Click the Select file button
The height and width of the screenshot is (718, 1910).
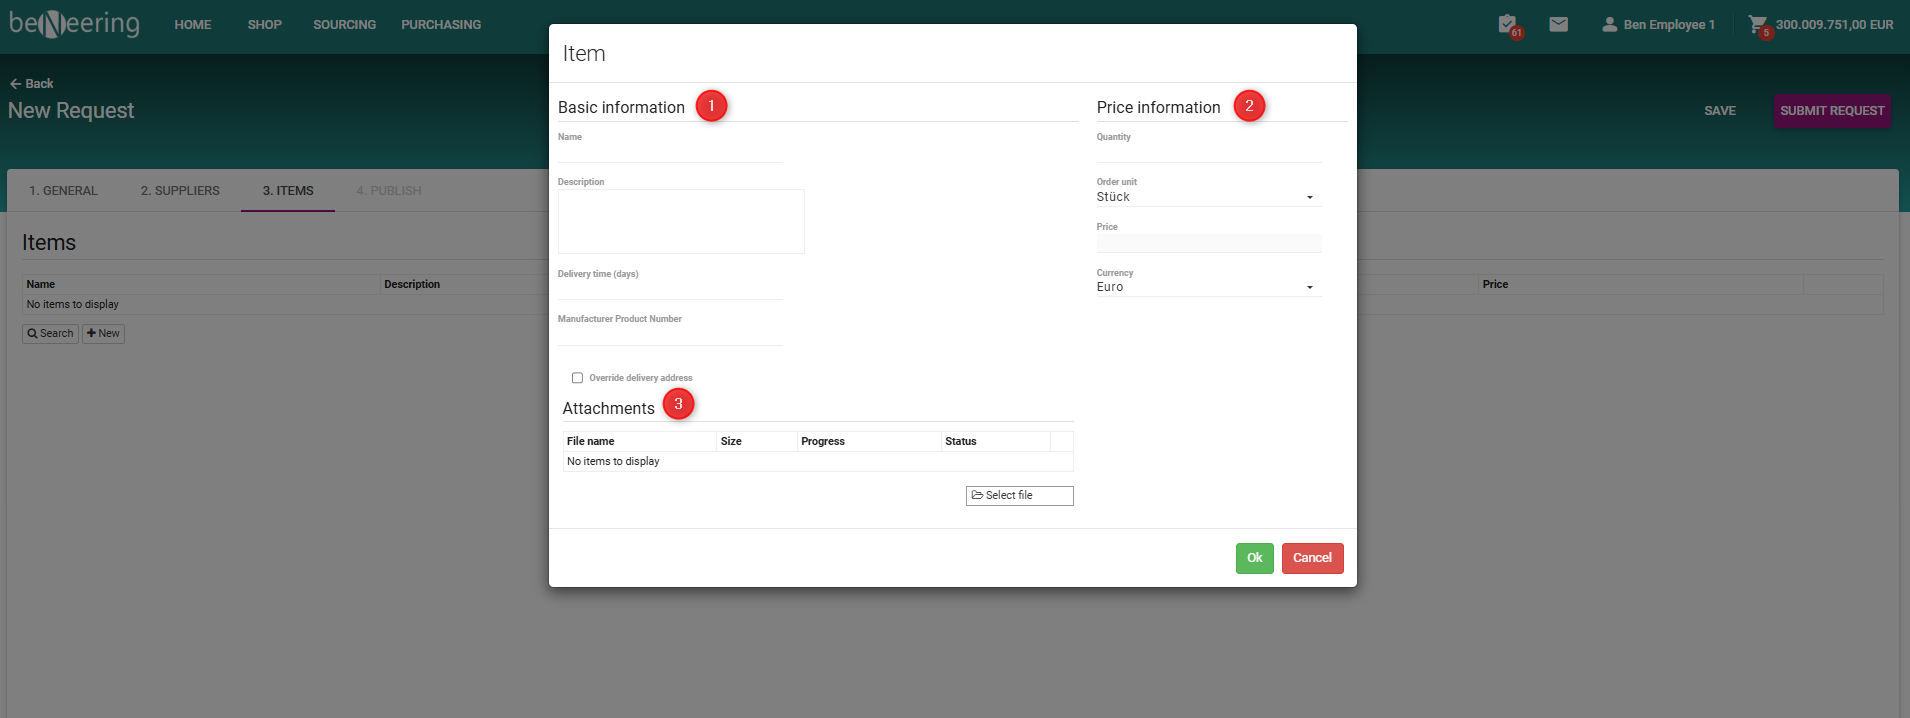1019,496
